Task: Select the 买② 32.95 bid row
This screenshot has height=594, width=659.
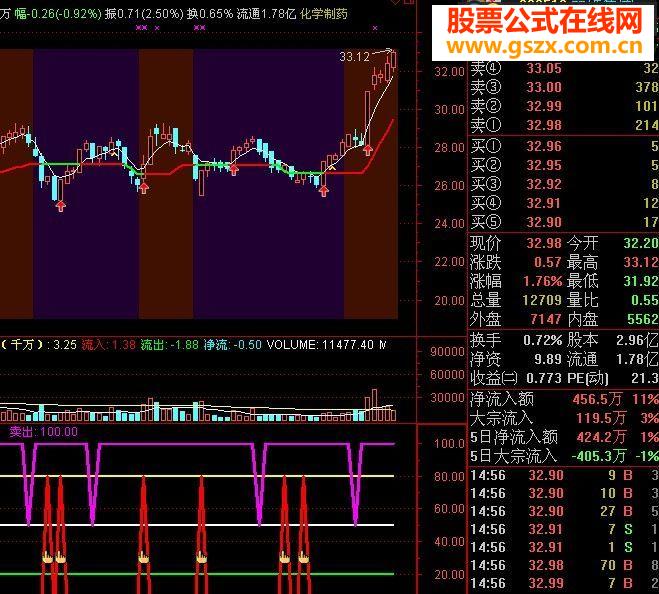Action: click(563, 165)
